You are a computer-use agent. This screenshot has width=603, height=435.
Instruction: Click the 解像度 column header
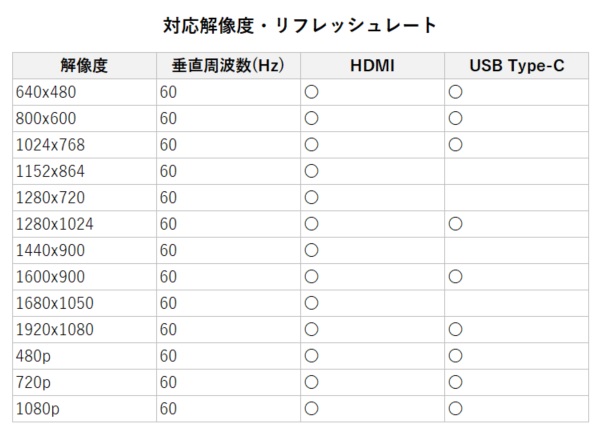(x=84, y=66)
